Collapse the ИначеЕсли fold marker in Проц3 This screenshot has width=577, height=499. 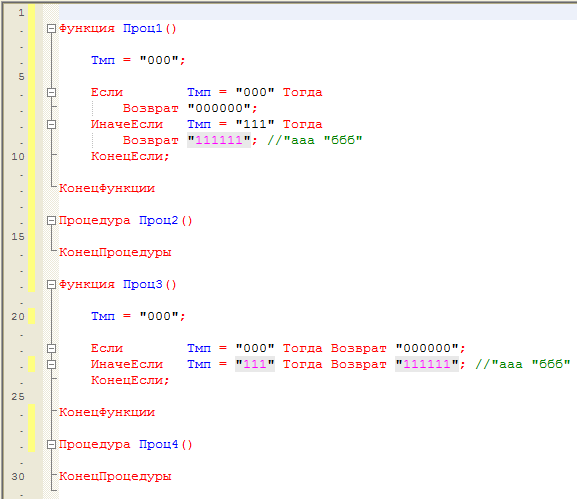[x=52, y=364]
